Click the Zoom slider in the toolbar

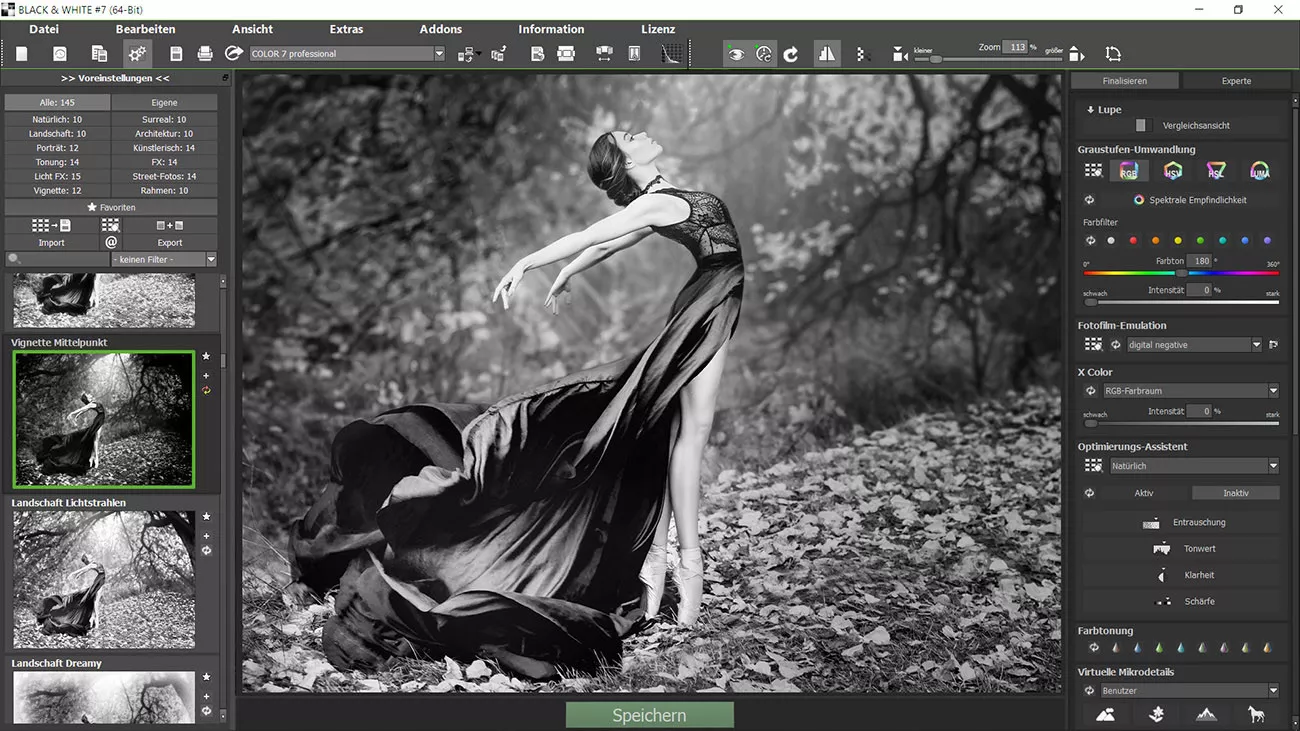pyautogui.click(x=990, y=59)
